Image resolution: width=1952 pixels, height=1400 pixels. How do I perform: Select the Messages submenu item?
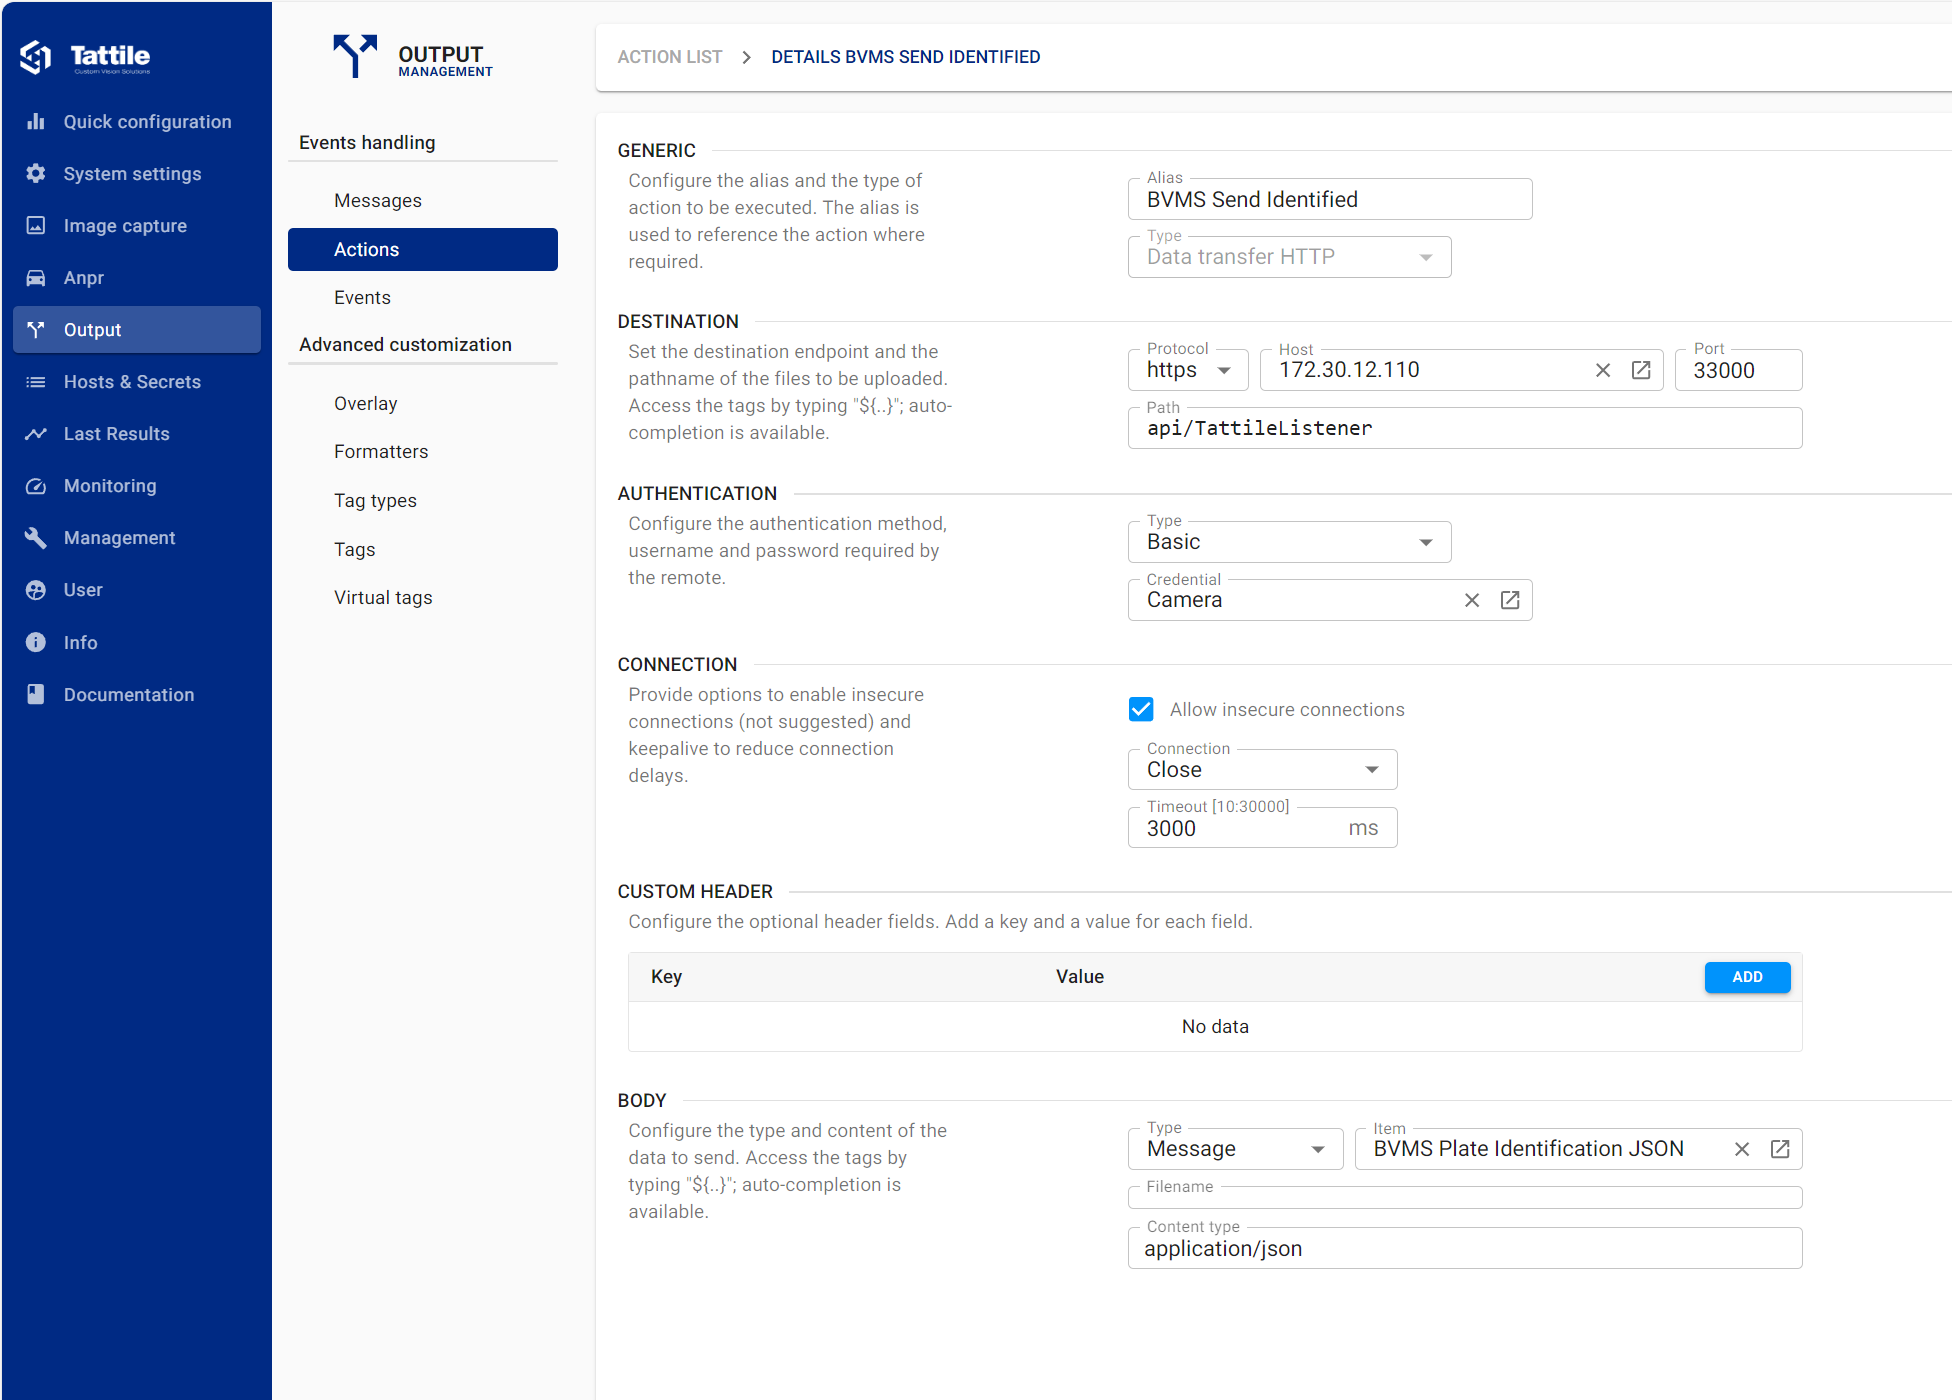(x=422, y=201)
